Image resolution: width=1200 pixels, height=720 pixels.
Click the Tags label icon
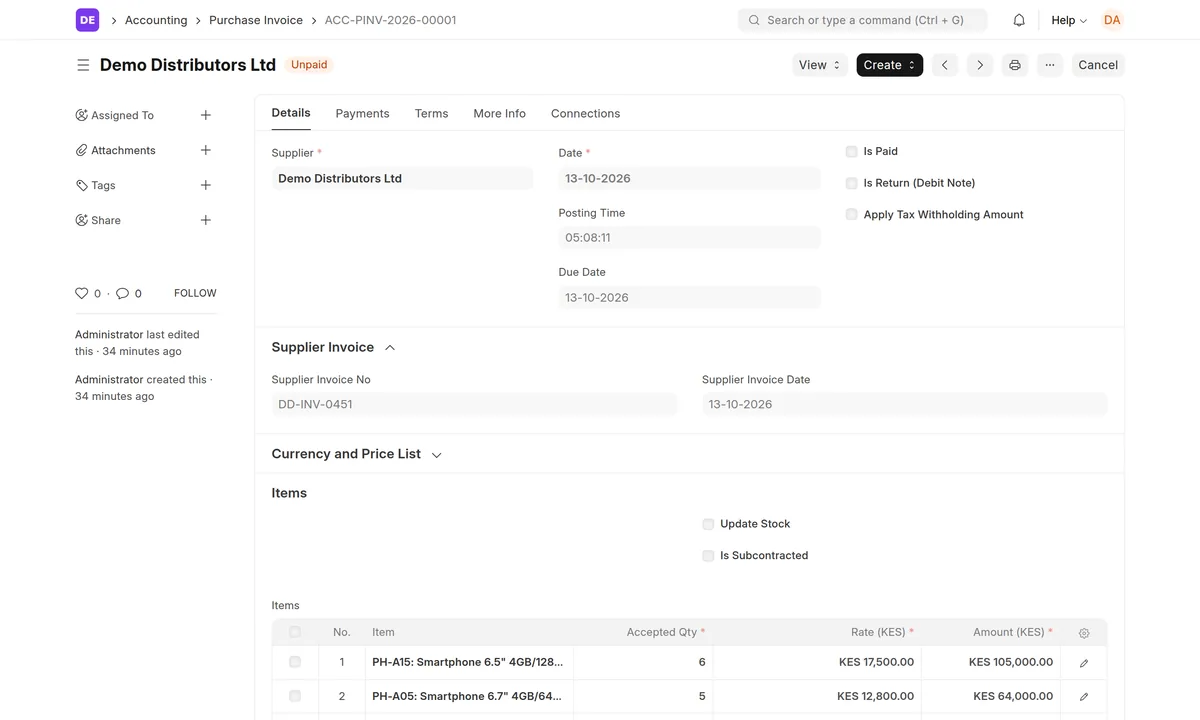click(82, 185)
